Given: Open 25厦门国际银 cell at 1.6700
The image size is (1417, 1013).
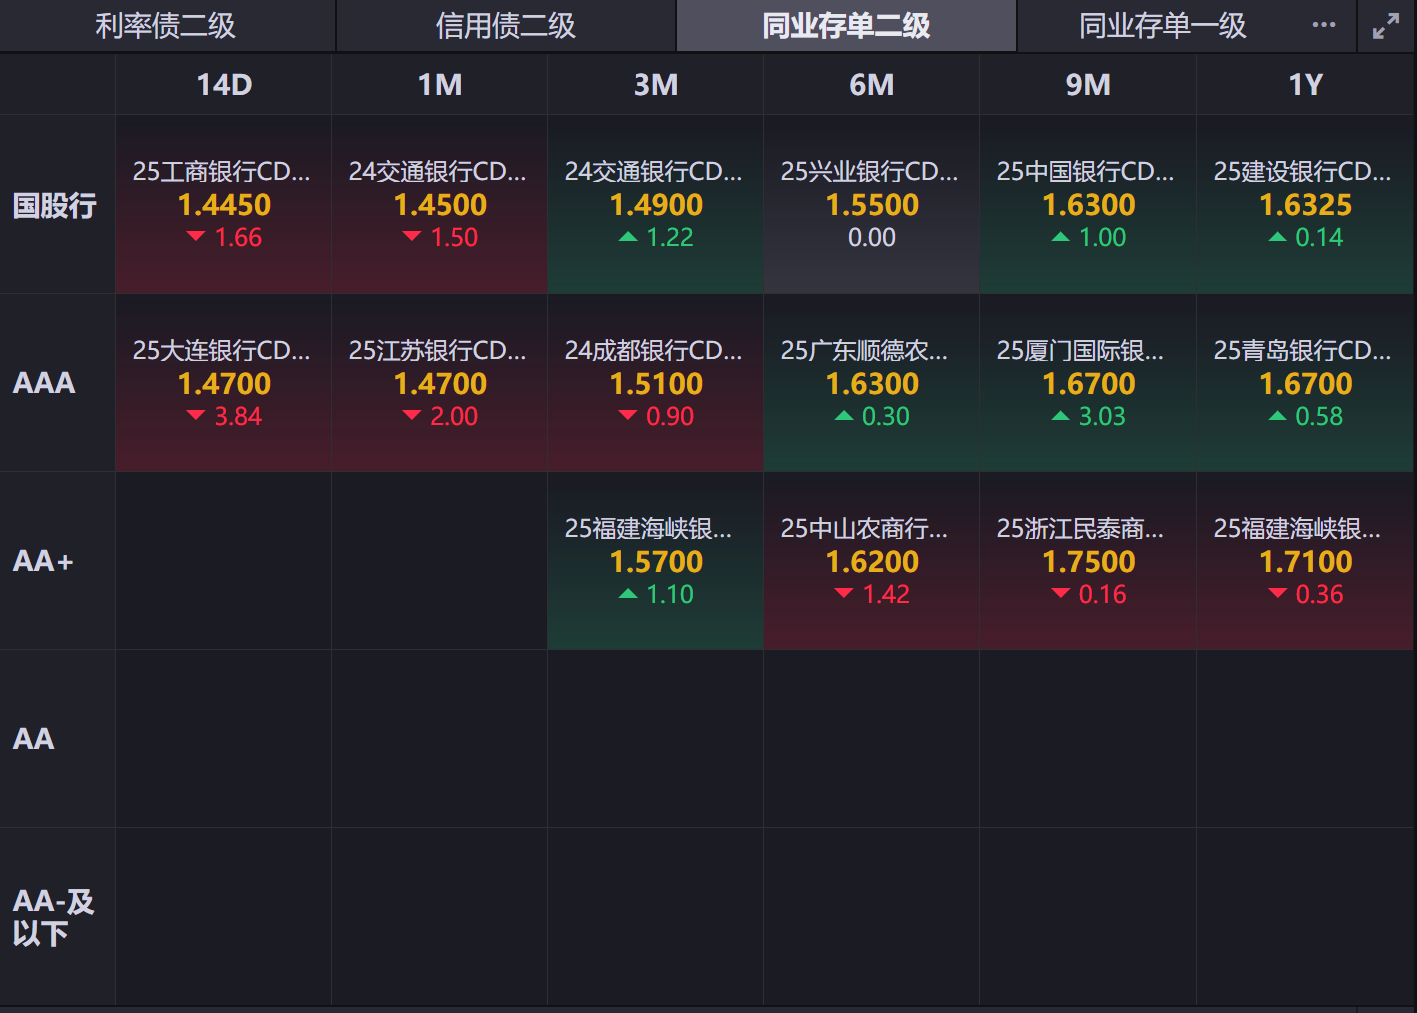Looking at the screenshot, I should click(1088, 383).
